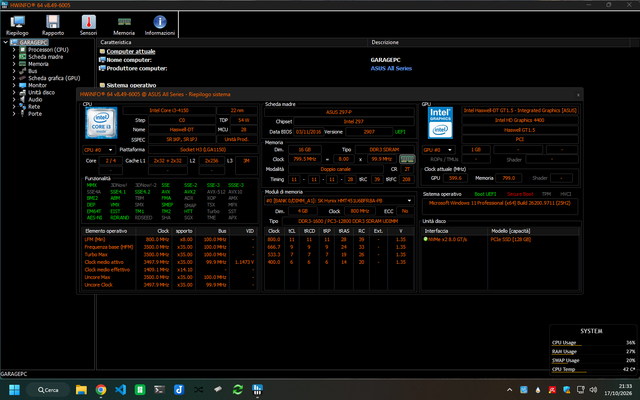
Task: Launch Google Chrome from the taskbar
Action: click(101, 390)
